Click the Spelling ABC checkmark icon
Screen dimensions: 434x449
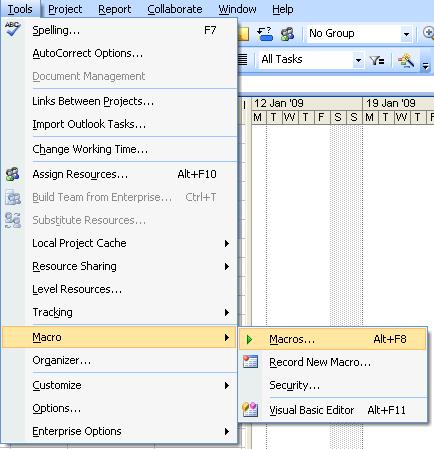pyautogui.click(x=13, y=29)
